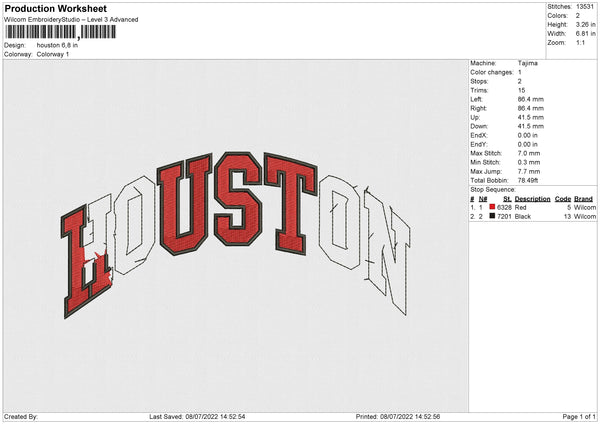The height and width of the screenshot is (424, 600).
Task: Click the red 6328 color swatch
Action: click(492, 207)
